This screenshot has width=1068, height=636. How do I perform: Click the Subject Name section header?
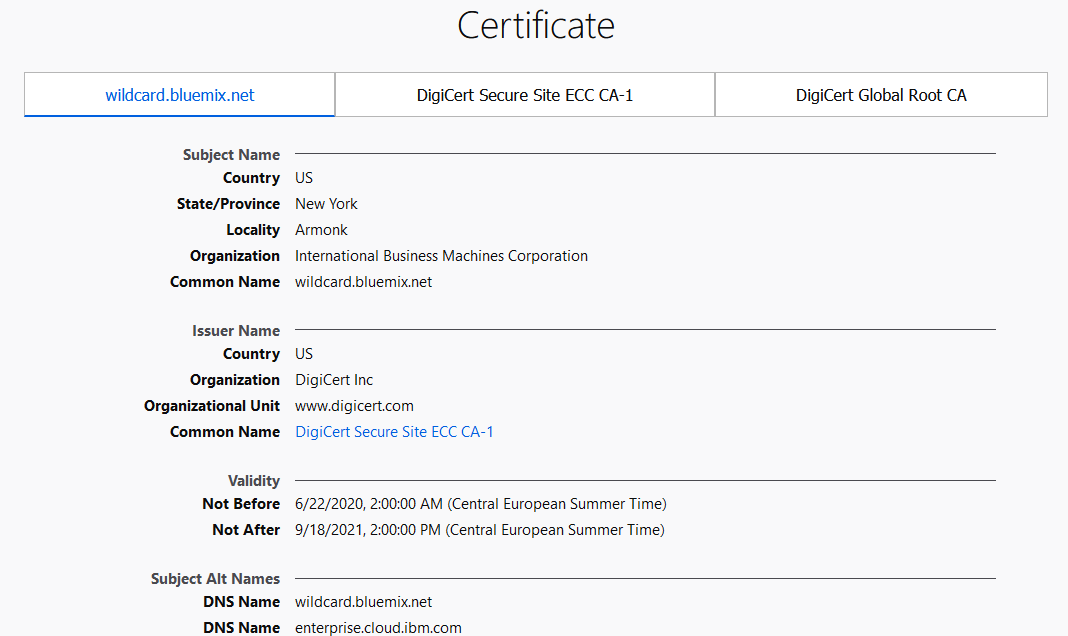[x=231, y=155]
